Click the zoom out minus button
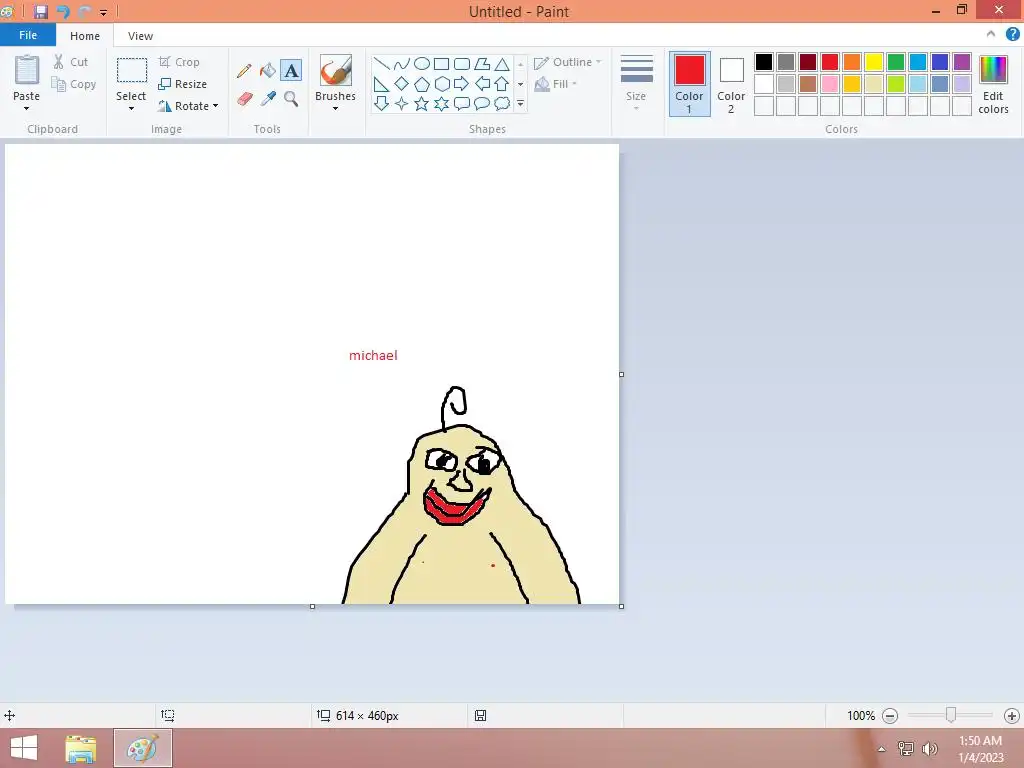Image resolution: width=1024 pixels, height=768 pixels. (x=890, y=716)
